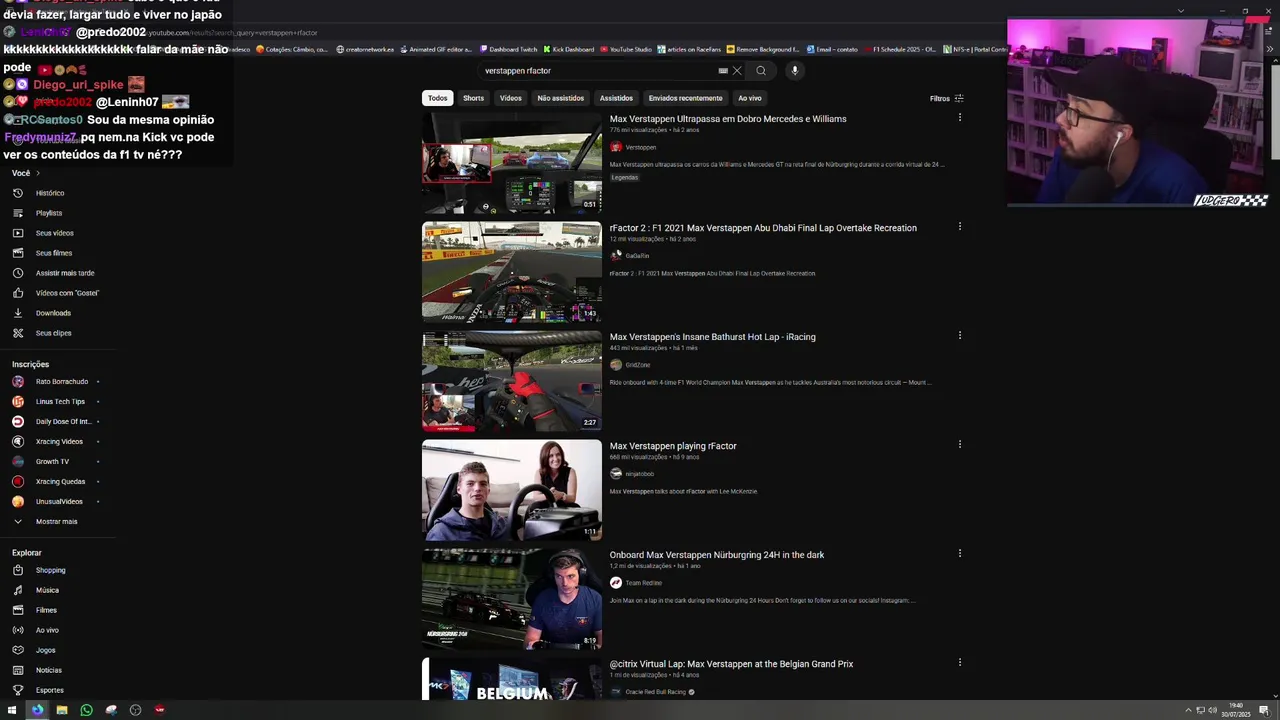Open Vídeos com "Gostei" list
The height and width of the screenshot is (720, 1280).
67,293
